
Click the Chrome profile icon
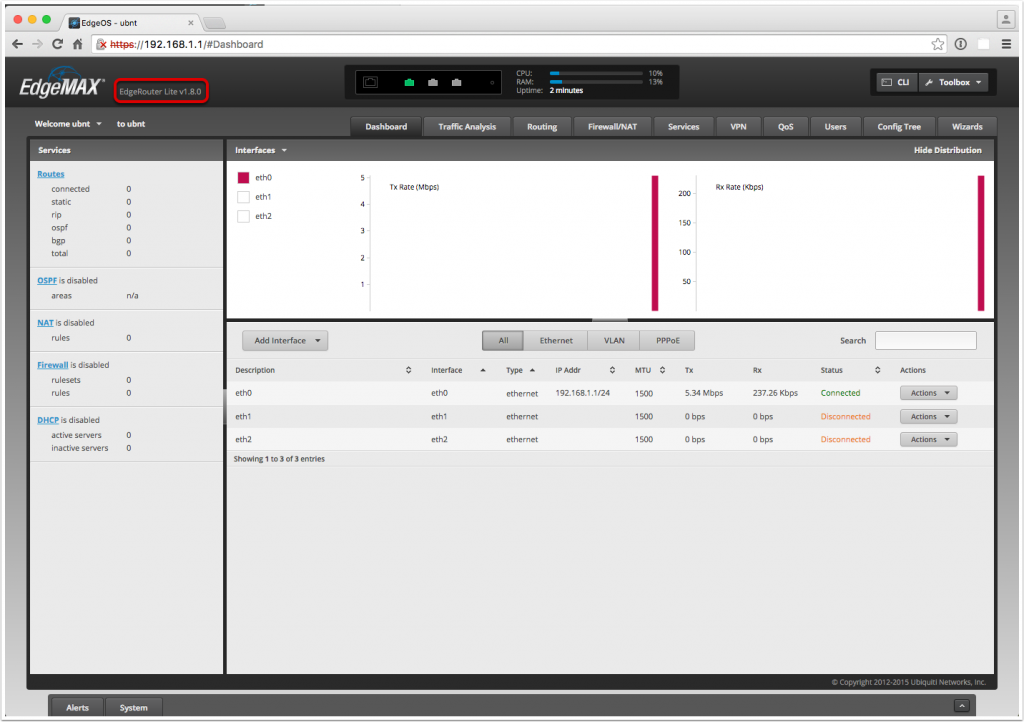click(1006, 20)
